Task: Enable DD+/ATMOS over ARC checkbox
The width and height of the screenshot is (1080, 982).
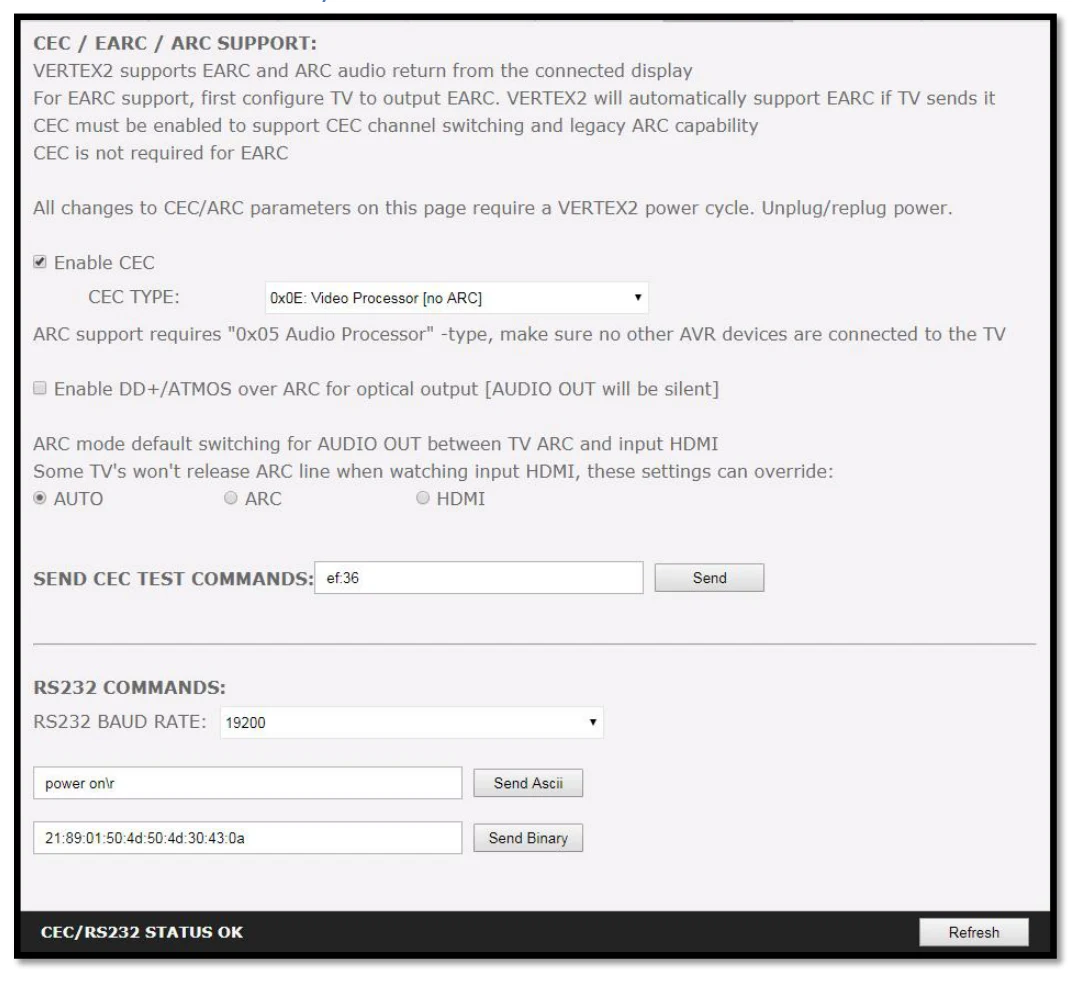Action: click(x=40, y=388)
